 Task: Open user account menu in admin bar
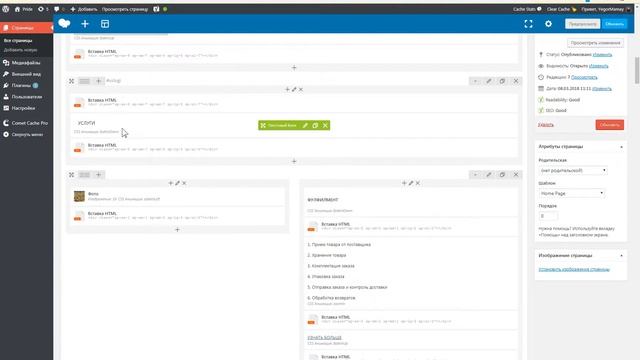click(606, 9)
